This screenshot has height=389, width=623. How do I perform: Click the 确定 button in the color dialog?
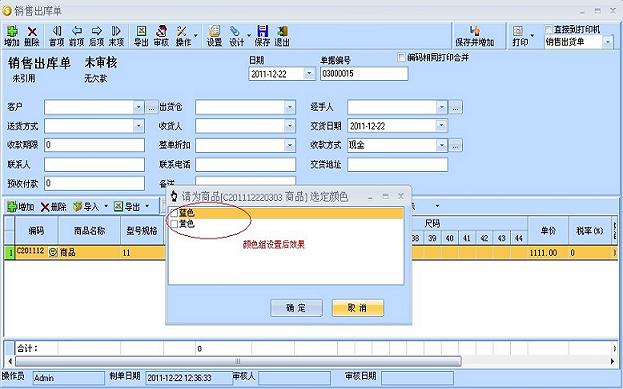[296, 308]
